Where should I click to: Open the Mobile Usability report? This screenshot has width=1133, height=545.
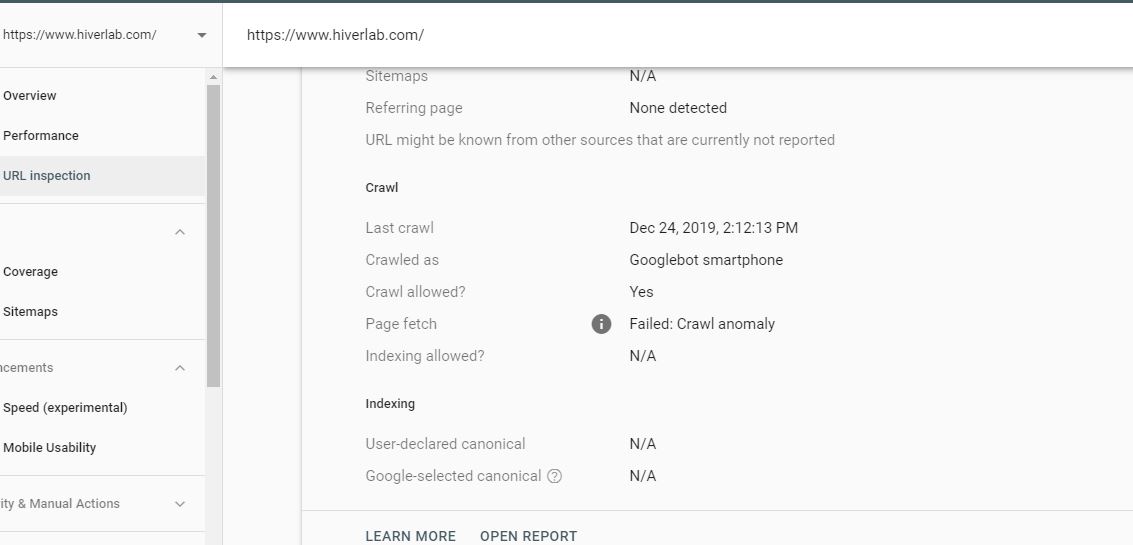(50, 447)
